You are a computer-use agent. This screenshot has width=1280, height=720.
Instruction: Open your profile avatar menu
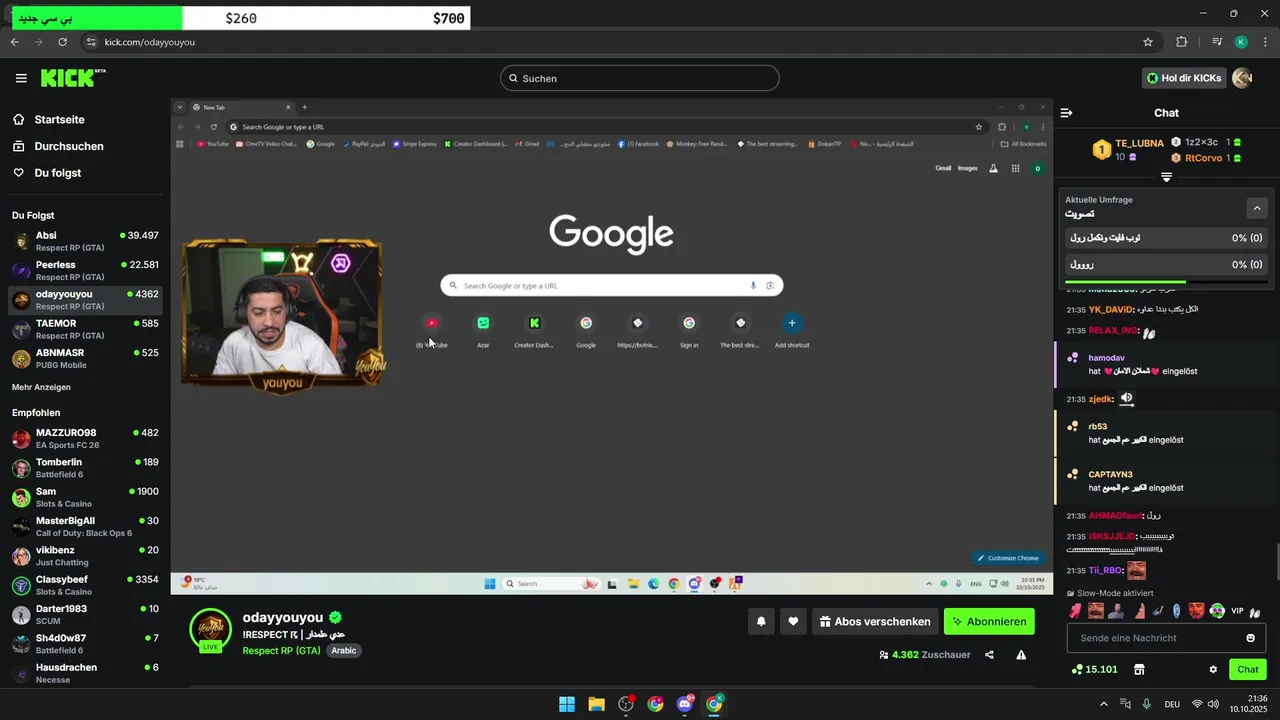(1242, 78)
